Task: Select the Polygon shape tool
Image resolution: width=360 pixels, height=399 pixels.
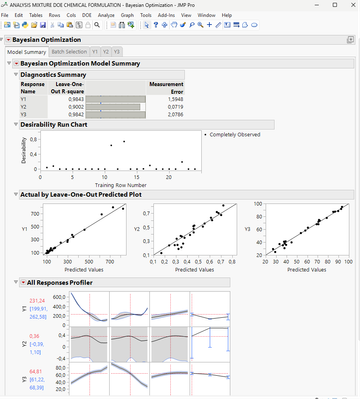Action: click(245, 25)
